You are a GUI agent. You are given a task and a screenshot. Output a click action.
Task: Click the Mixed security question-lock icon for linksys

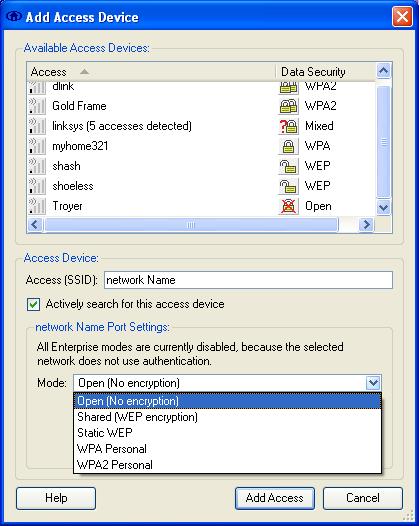pos(288,126)
